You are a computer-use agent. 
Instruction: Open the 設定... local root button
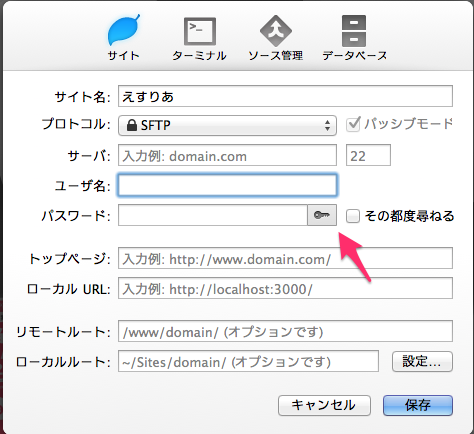pyautogui.click(x=422, y=361)
